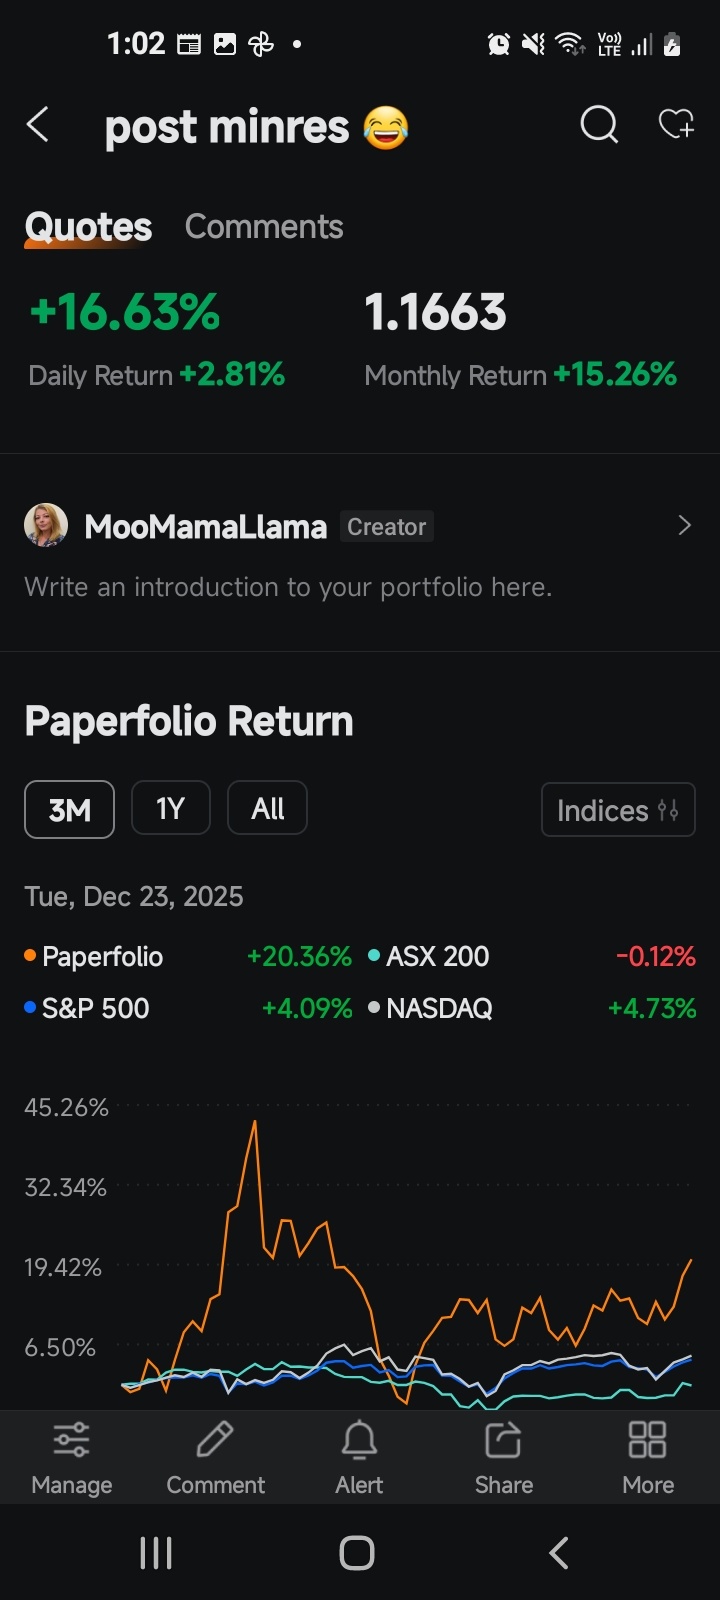Select the All time range
Viewport: 720px width, 1600px height.
[x=268, y=808]
